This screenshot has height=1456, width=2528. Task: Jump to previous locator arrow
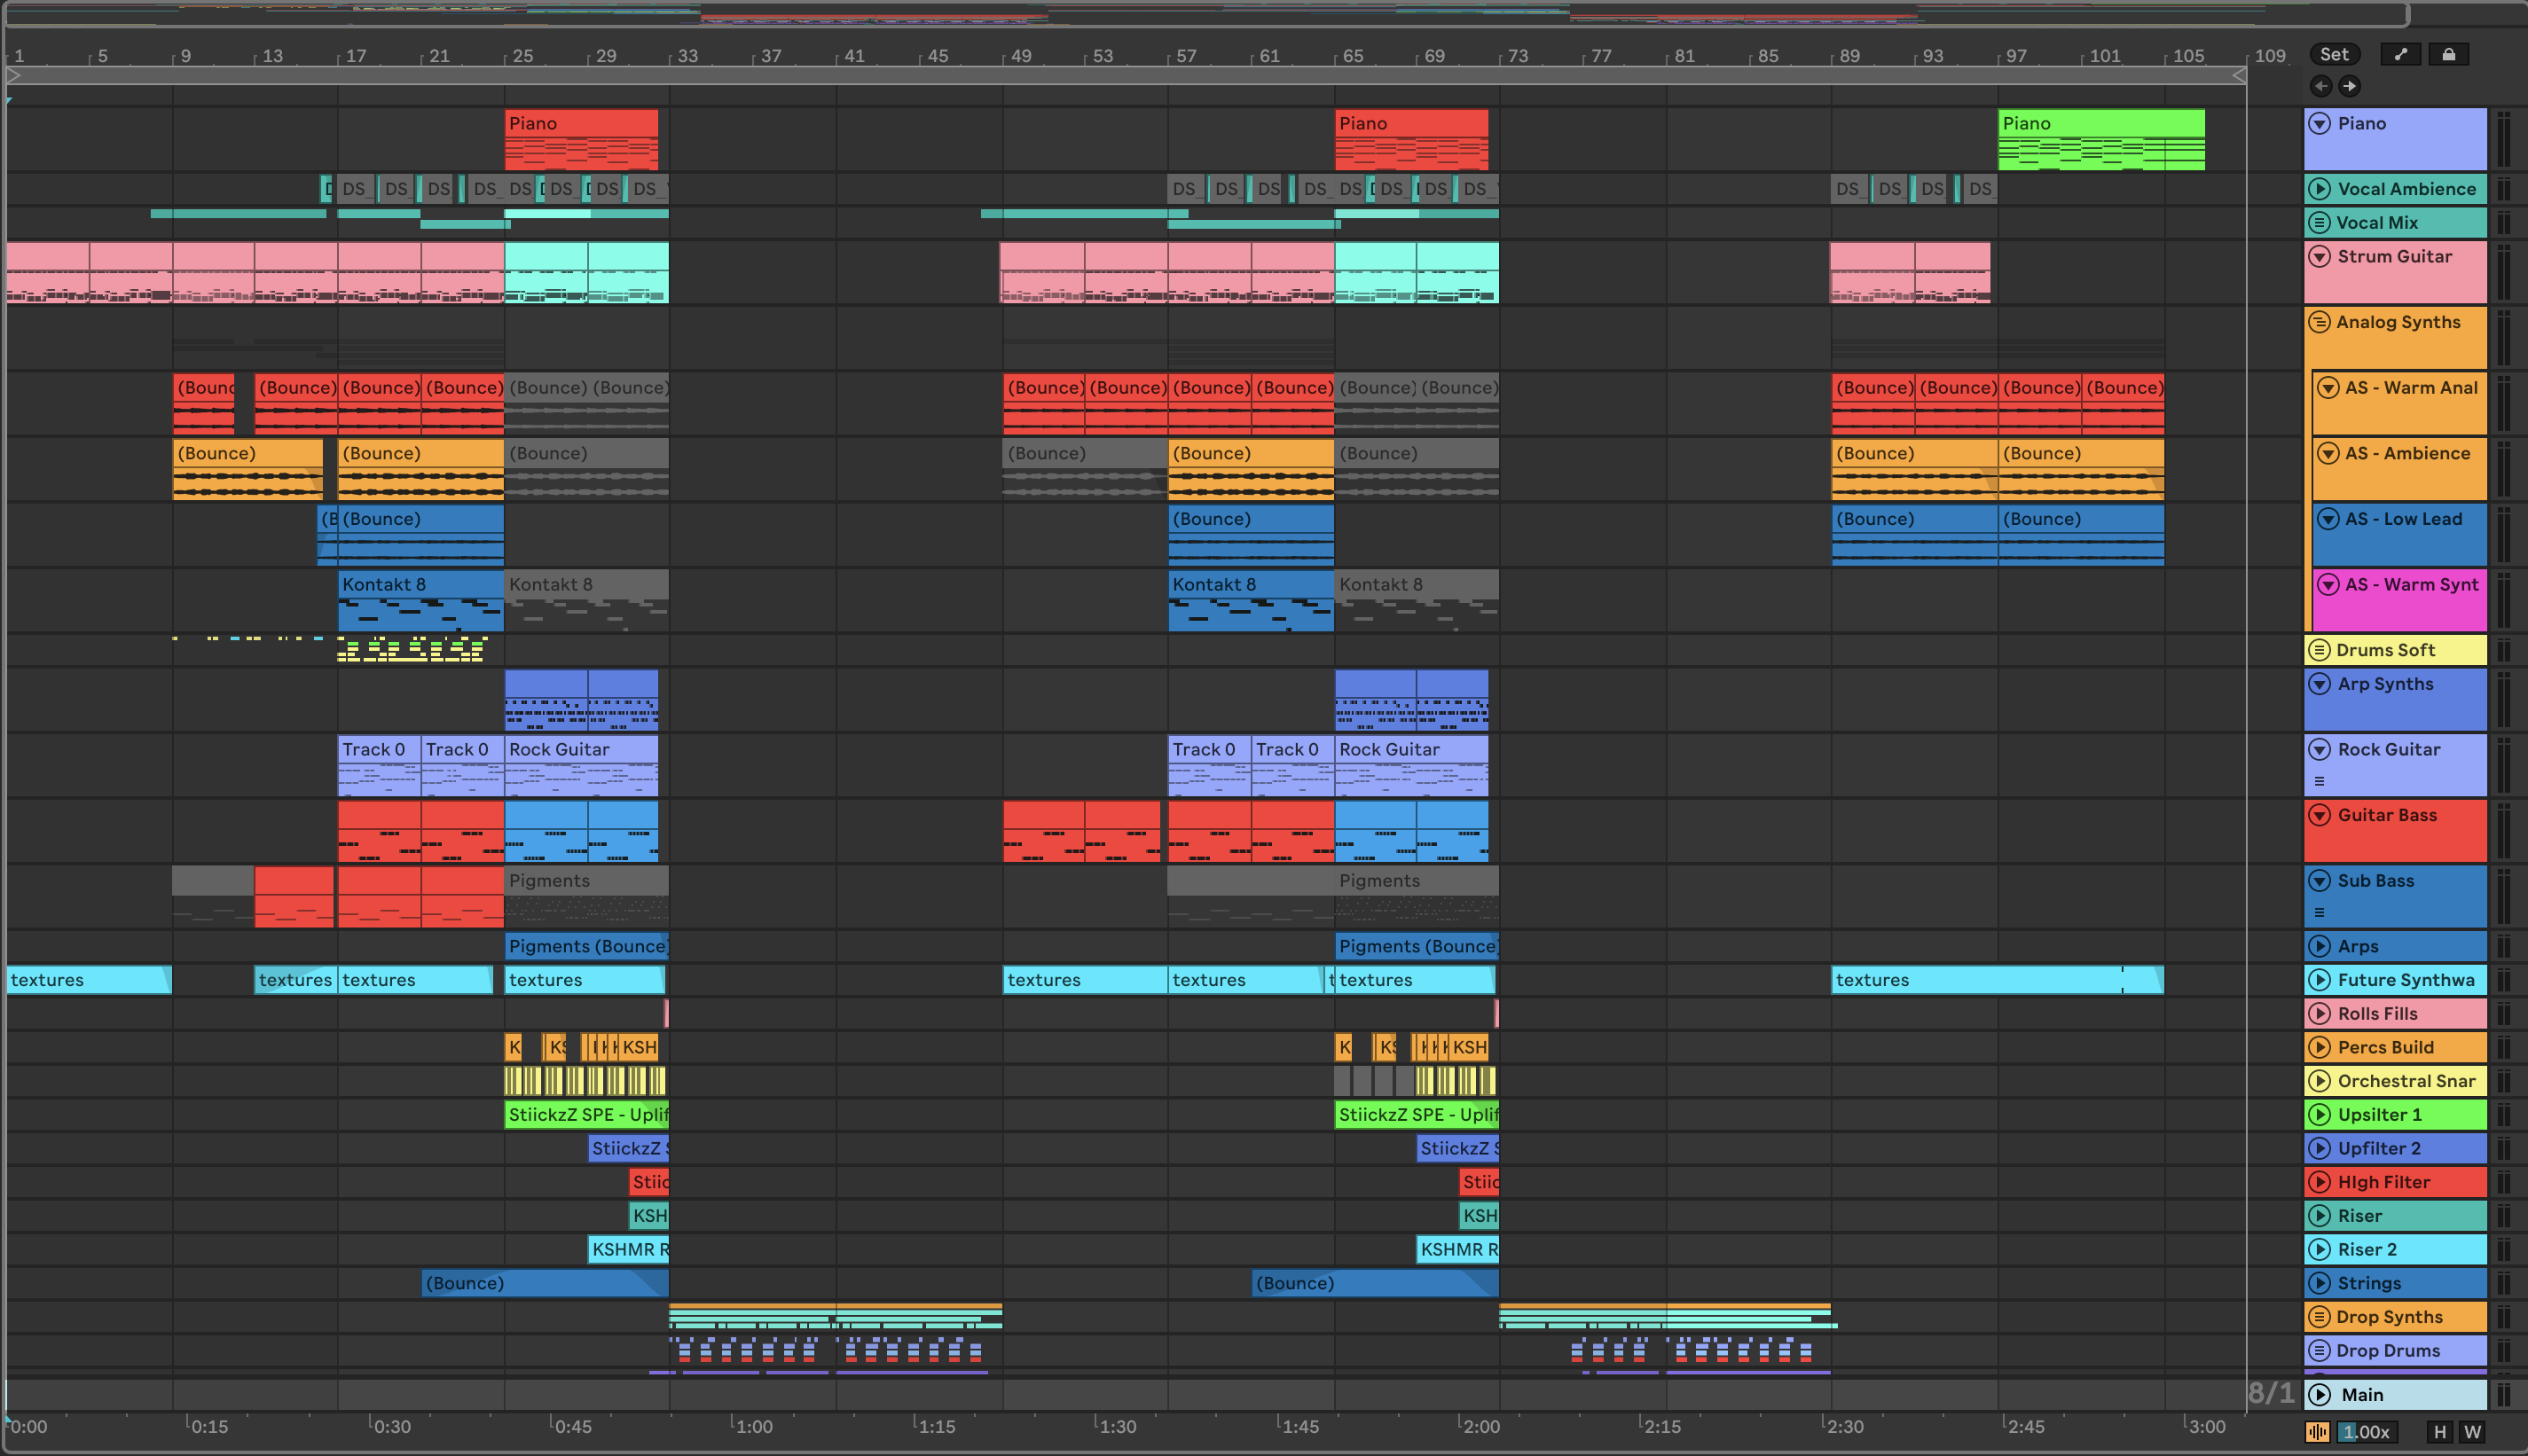point(2321,86)
